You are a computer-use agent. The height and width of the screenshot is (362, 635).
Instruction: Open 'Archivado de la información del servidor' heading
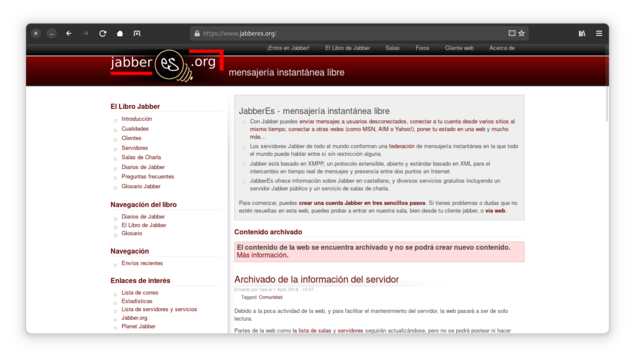316,279
